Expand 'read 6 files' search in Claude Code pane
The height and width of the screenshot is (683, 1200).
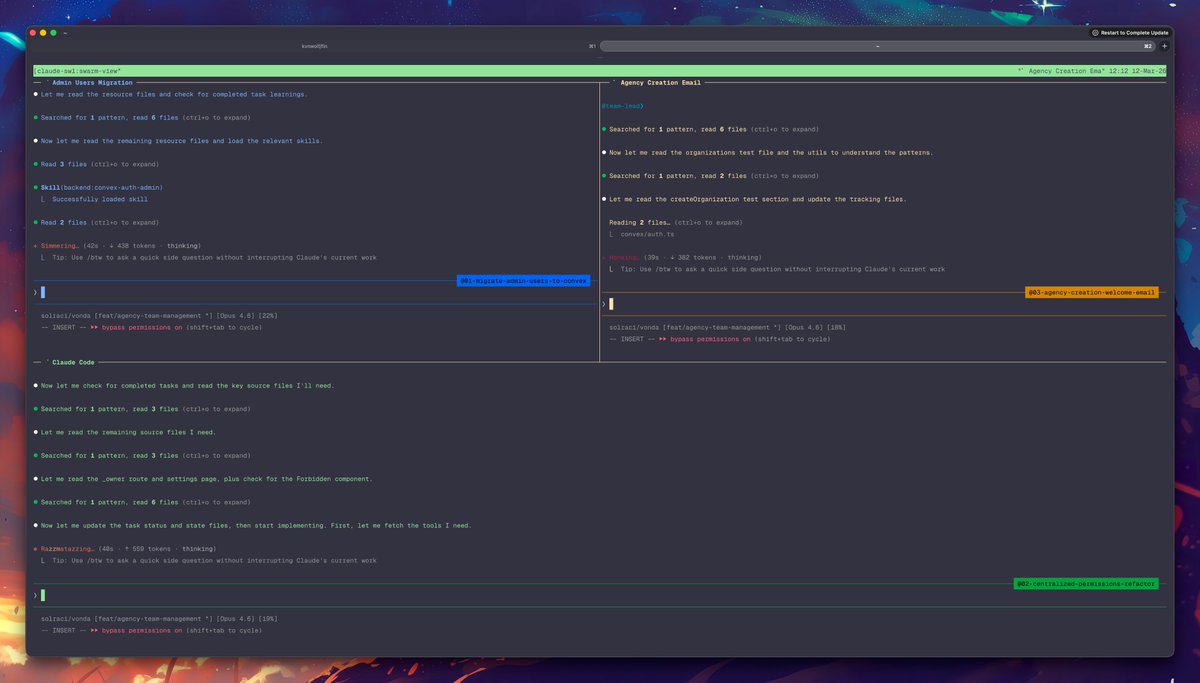pos(145,502)
